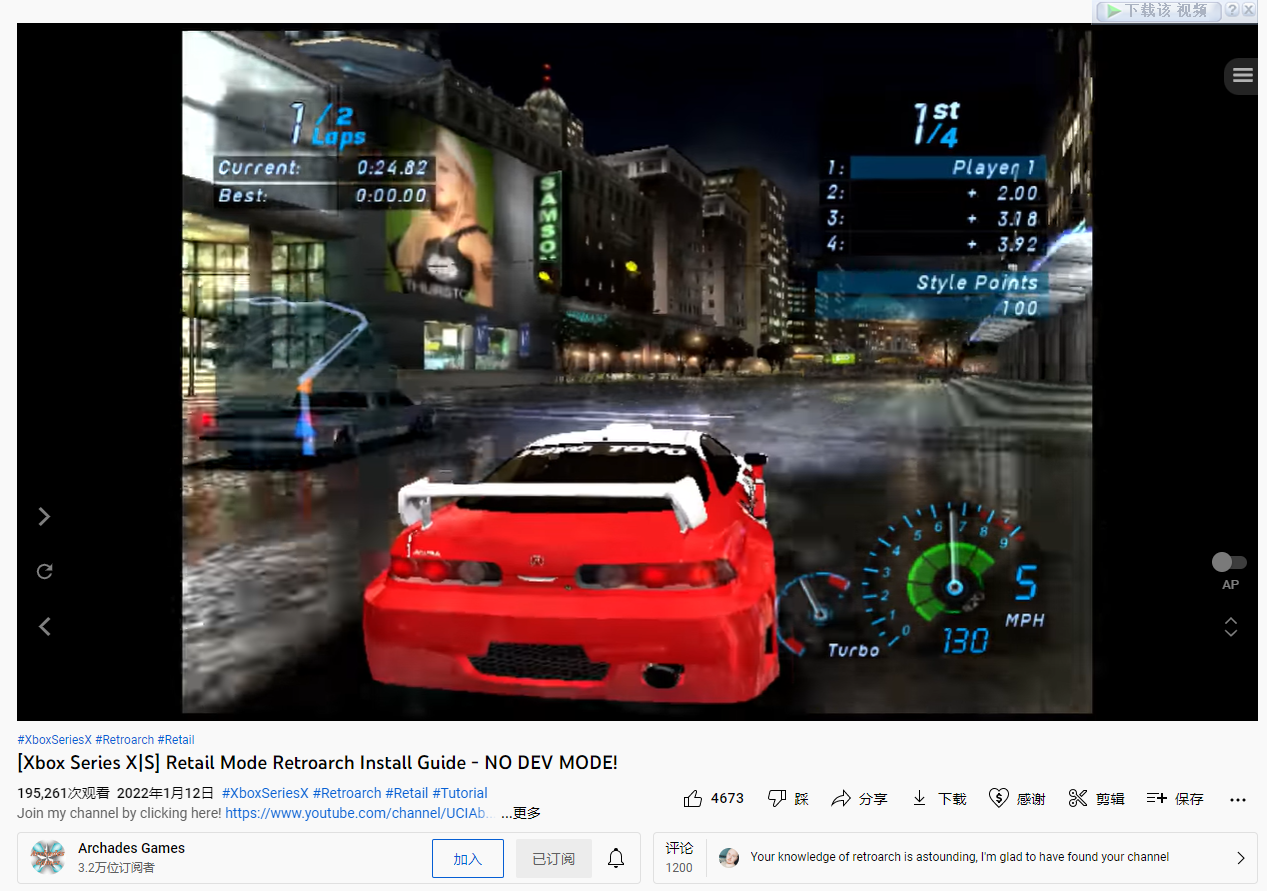Expand the comments section chevron

click(x=1240, y=858)
